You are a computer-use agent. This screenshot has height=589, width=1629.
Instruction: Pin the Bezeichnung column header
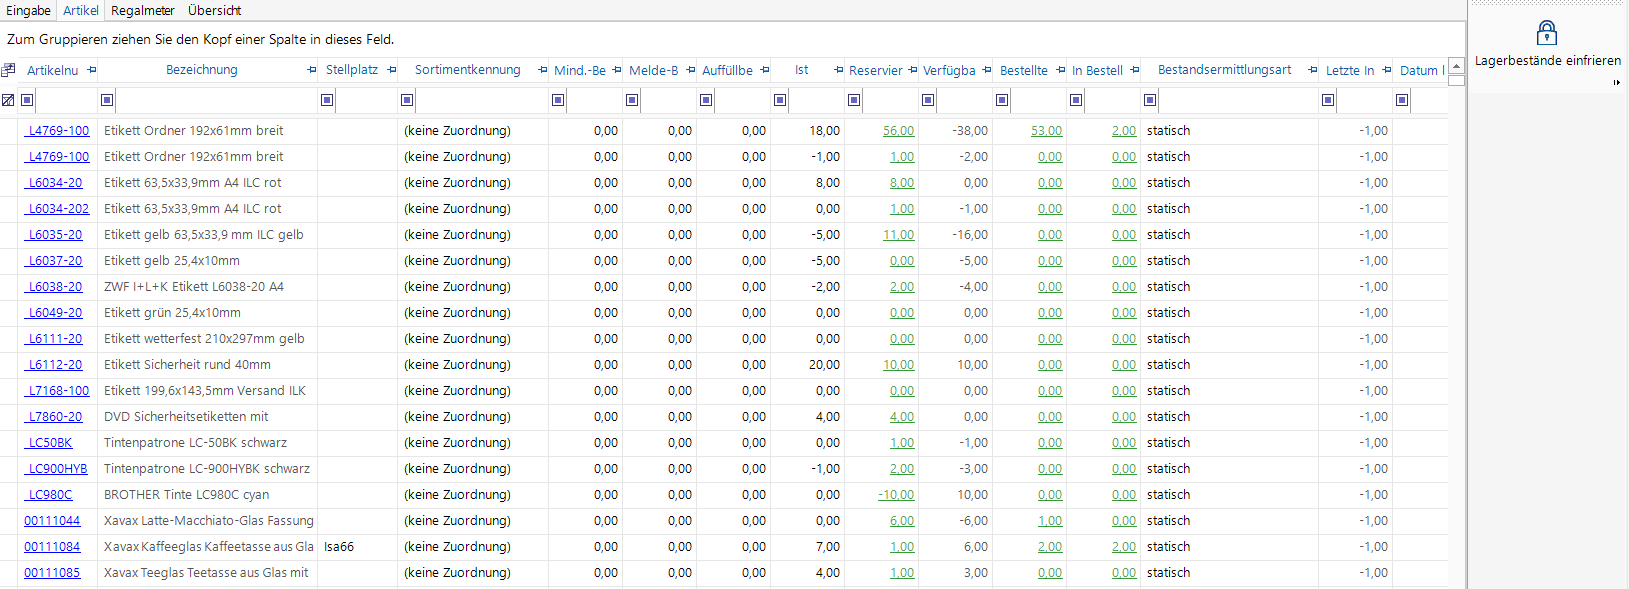click(x=312, y=70)
